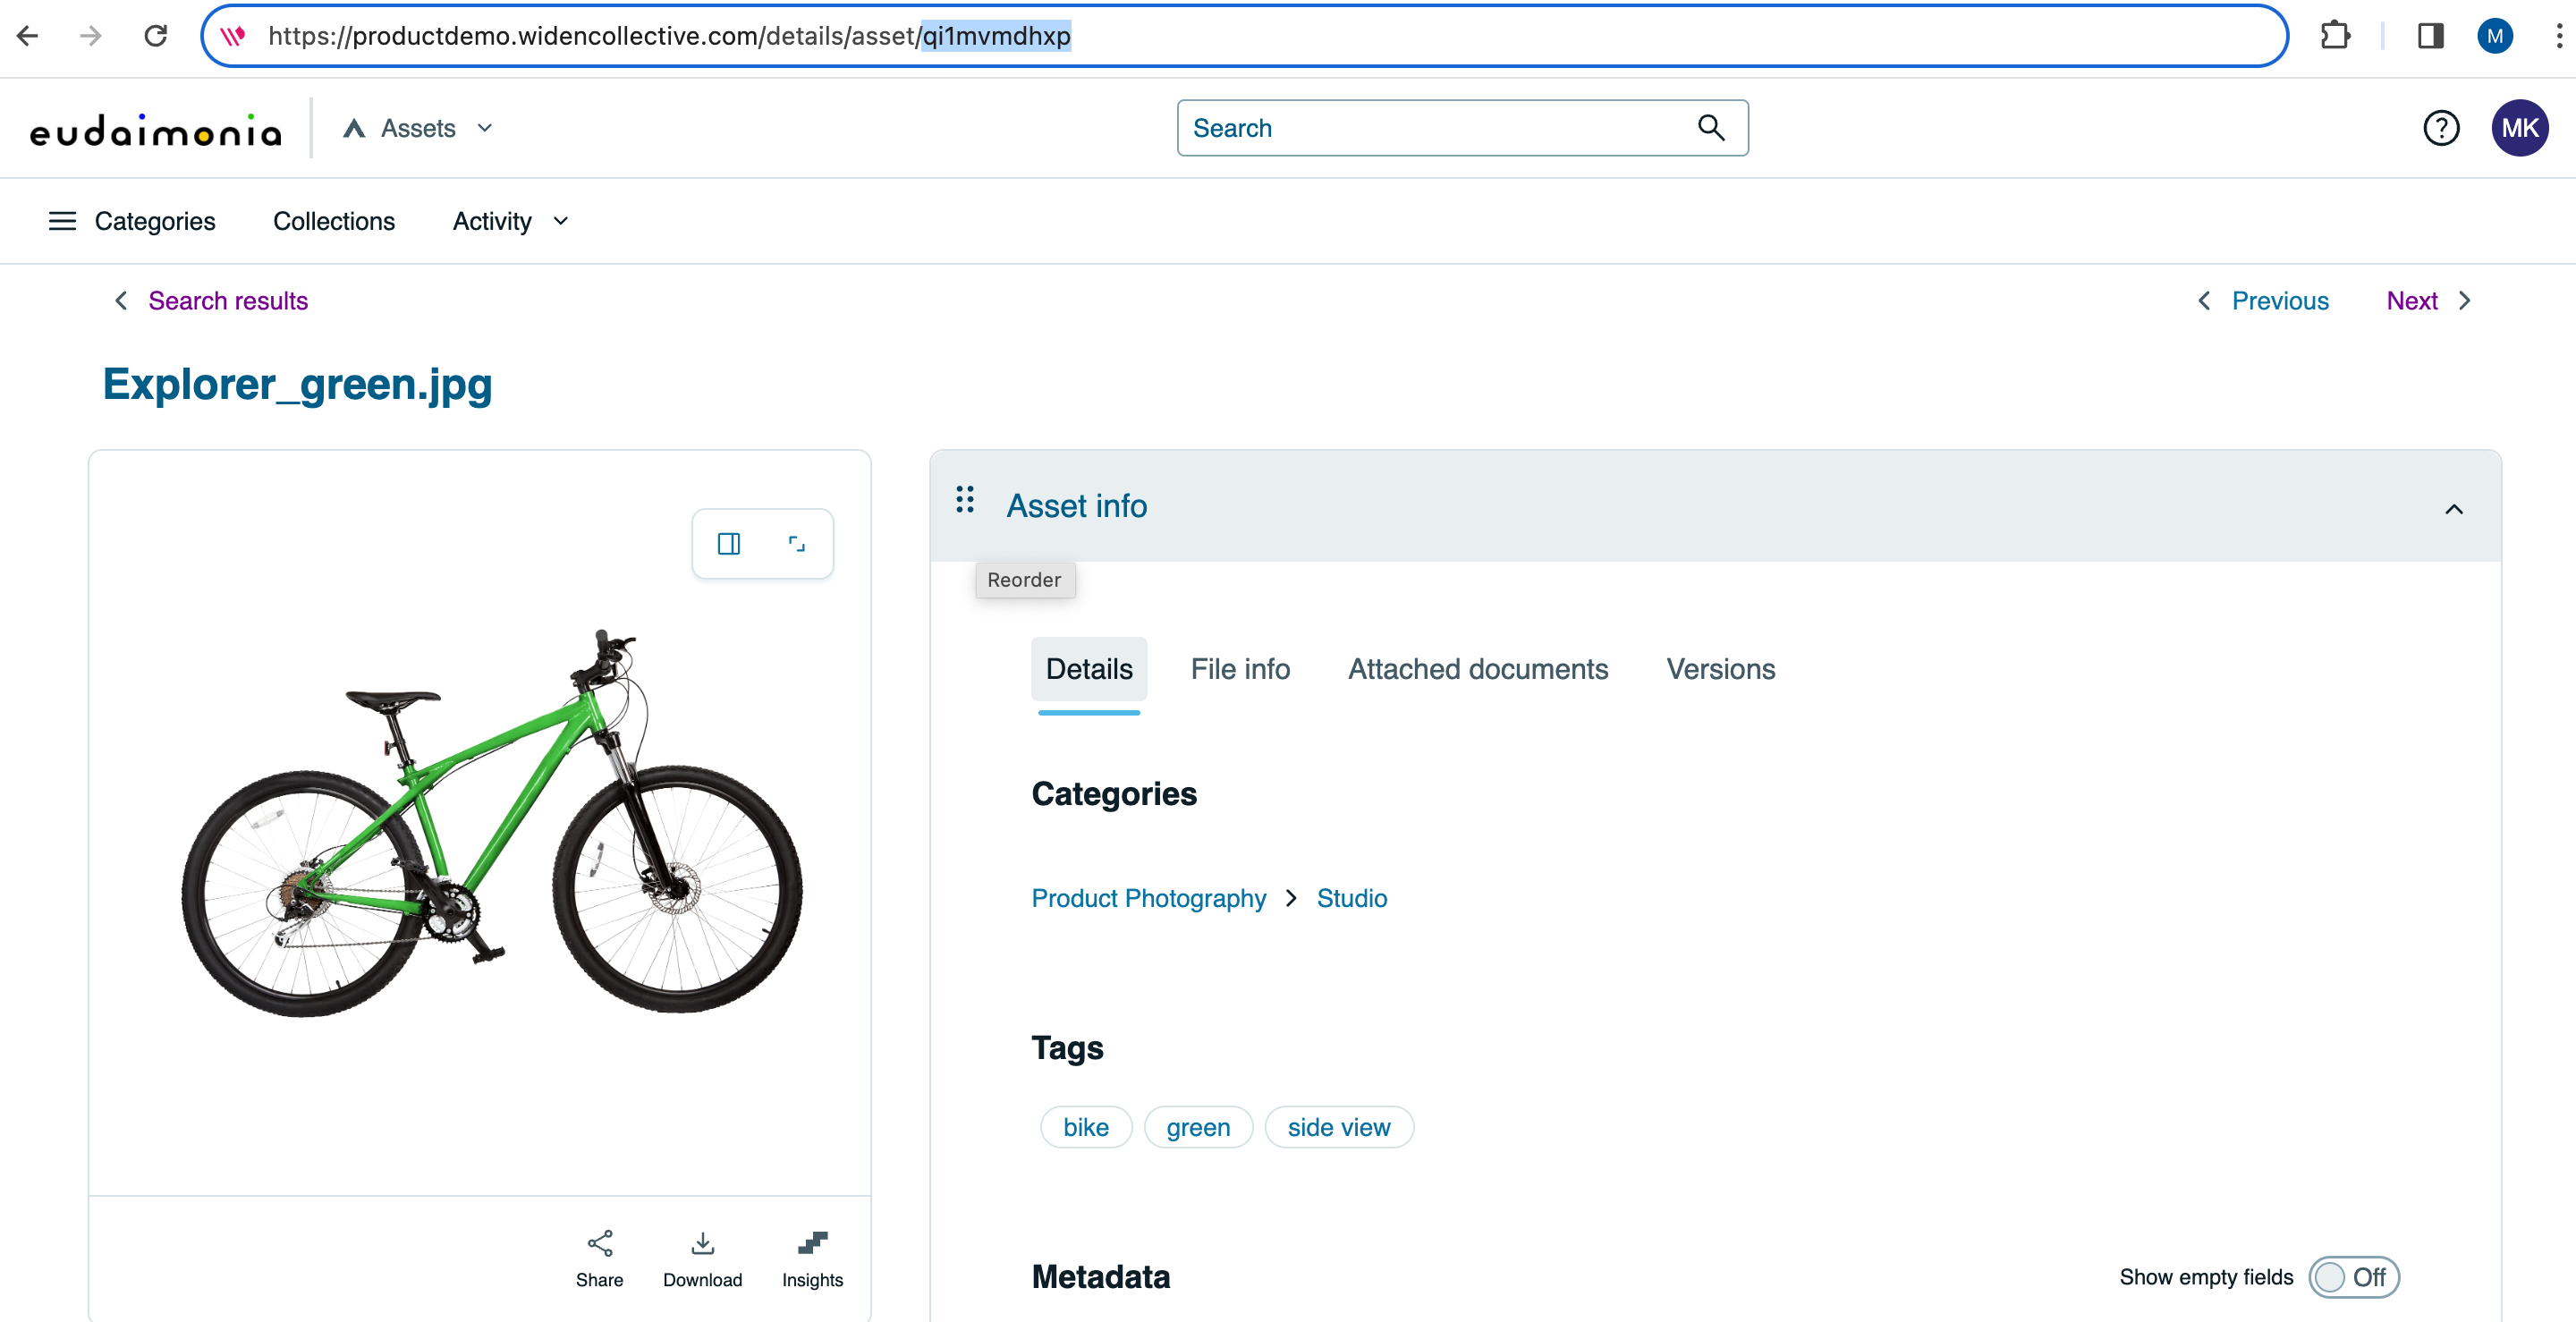This screenshot has width=2576, height=1322.
Task: Download the green bike image
Action: click(702, 1259)
